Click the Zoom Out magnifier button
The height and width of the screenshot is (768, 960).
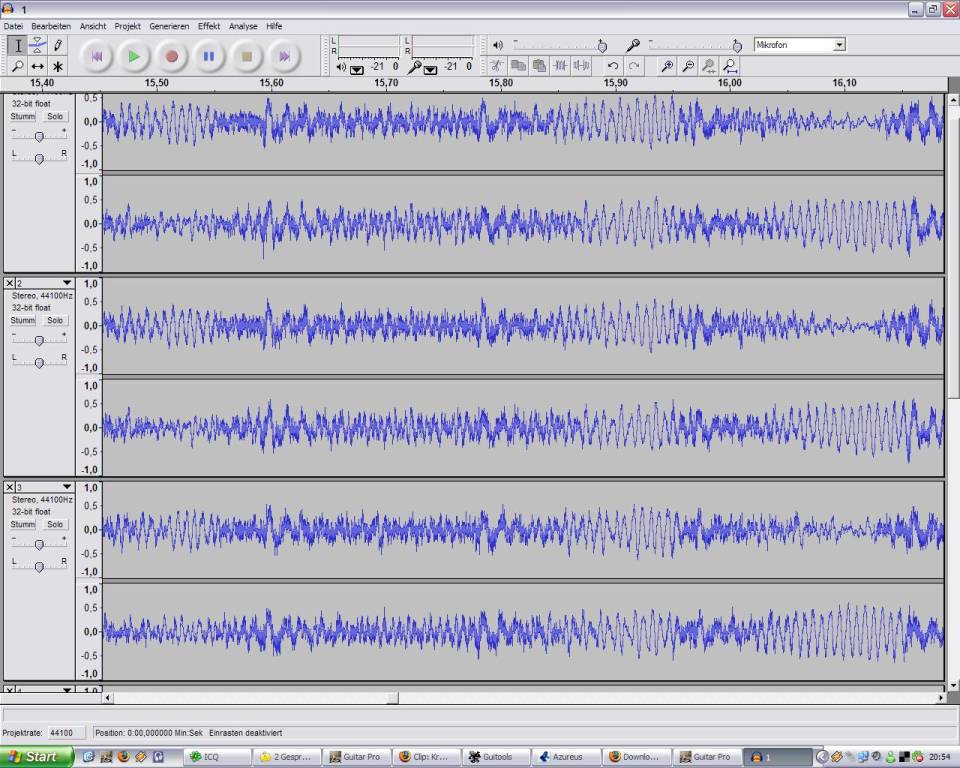click(x=688, y=66)
